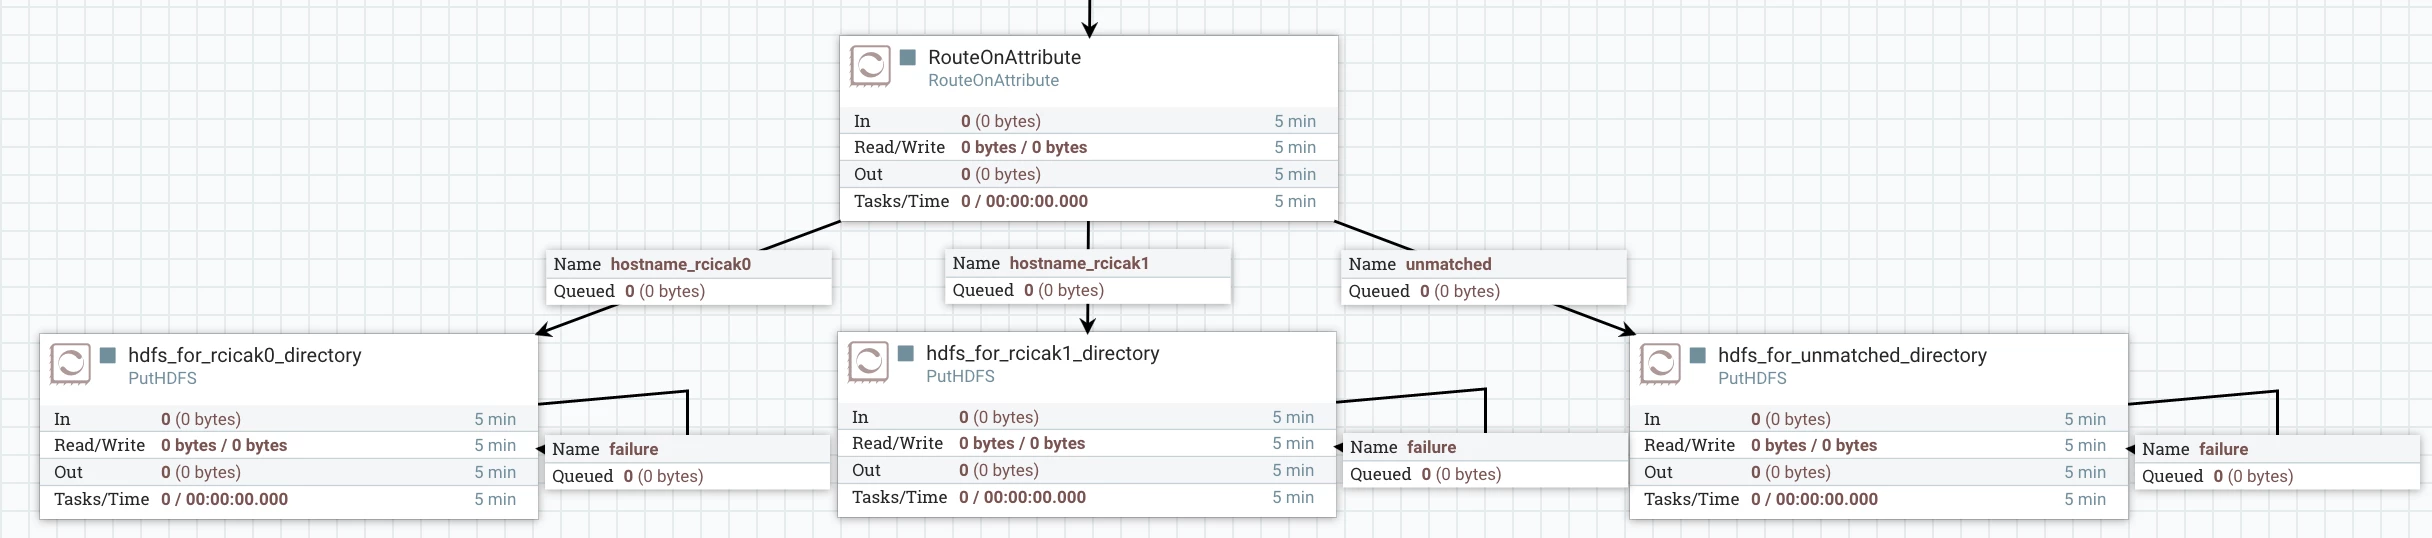Select the hdfs_for_rcicak0_directory processor name
2432x538 pixels.
pos(245,355)
